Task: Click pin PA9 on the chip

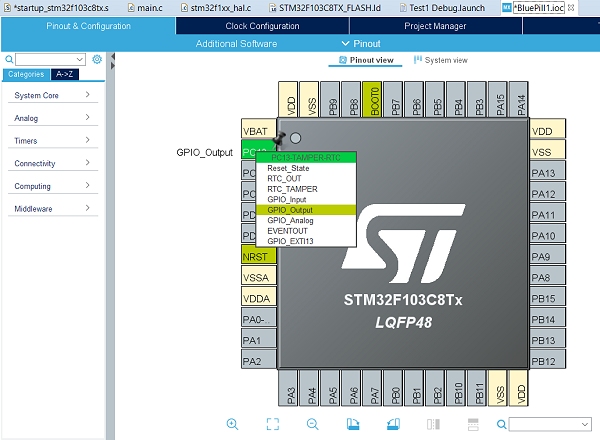Action: click(543, 257)
